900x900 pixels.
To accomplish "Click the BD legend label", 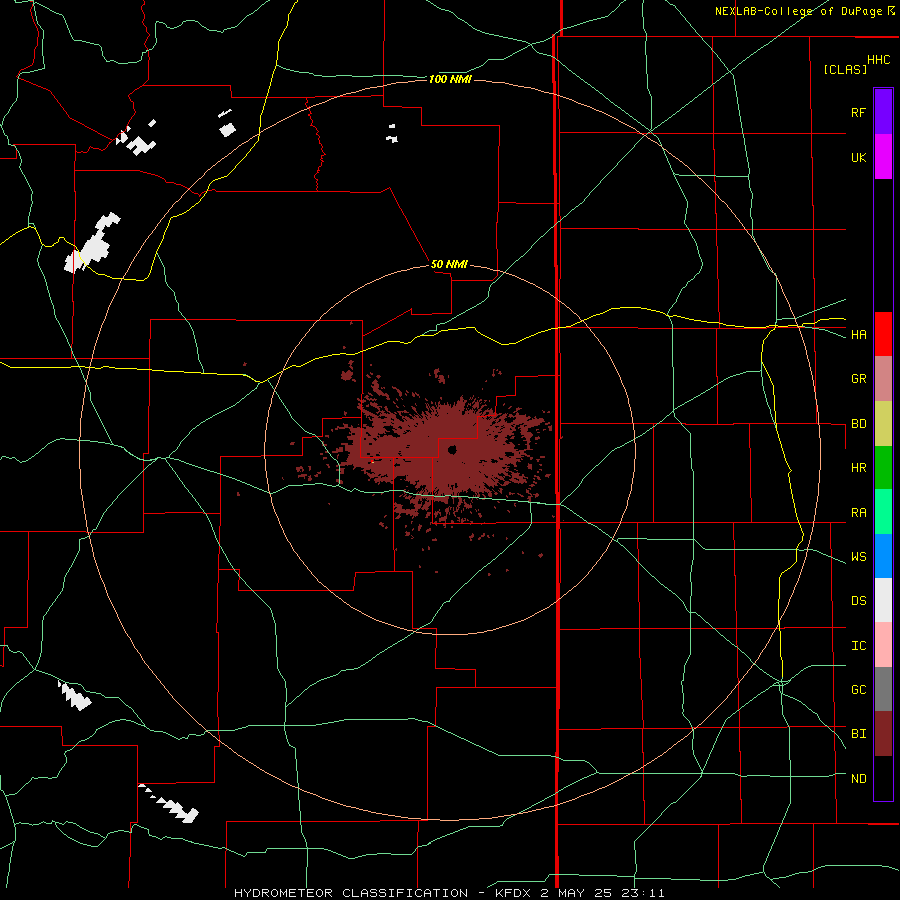I will click(x=858, y=424).
